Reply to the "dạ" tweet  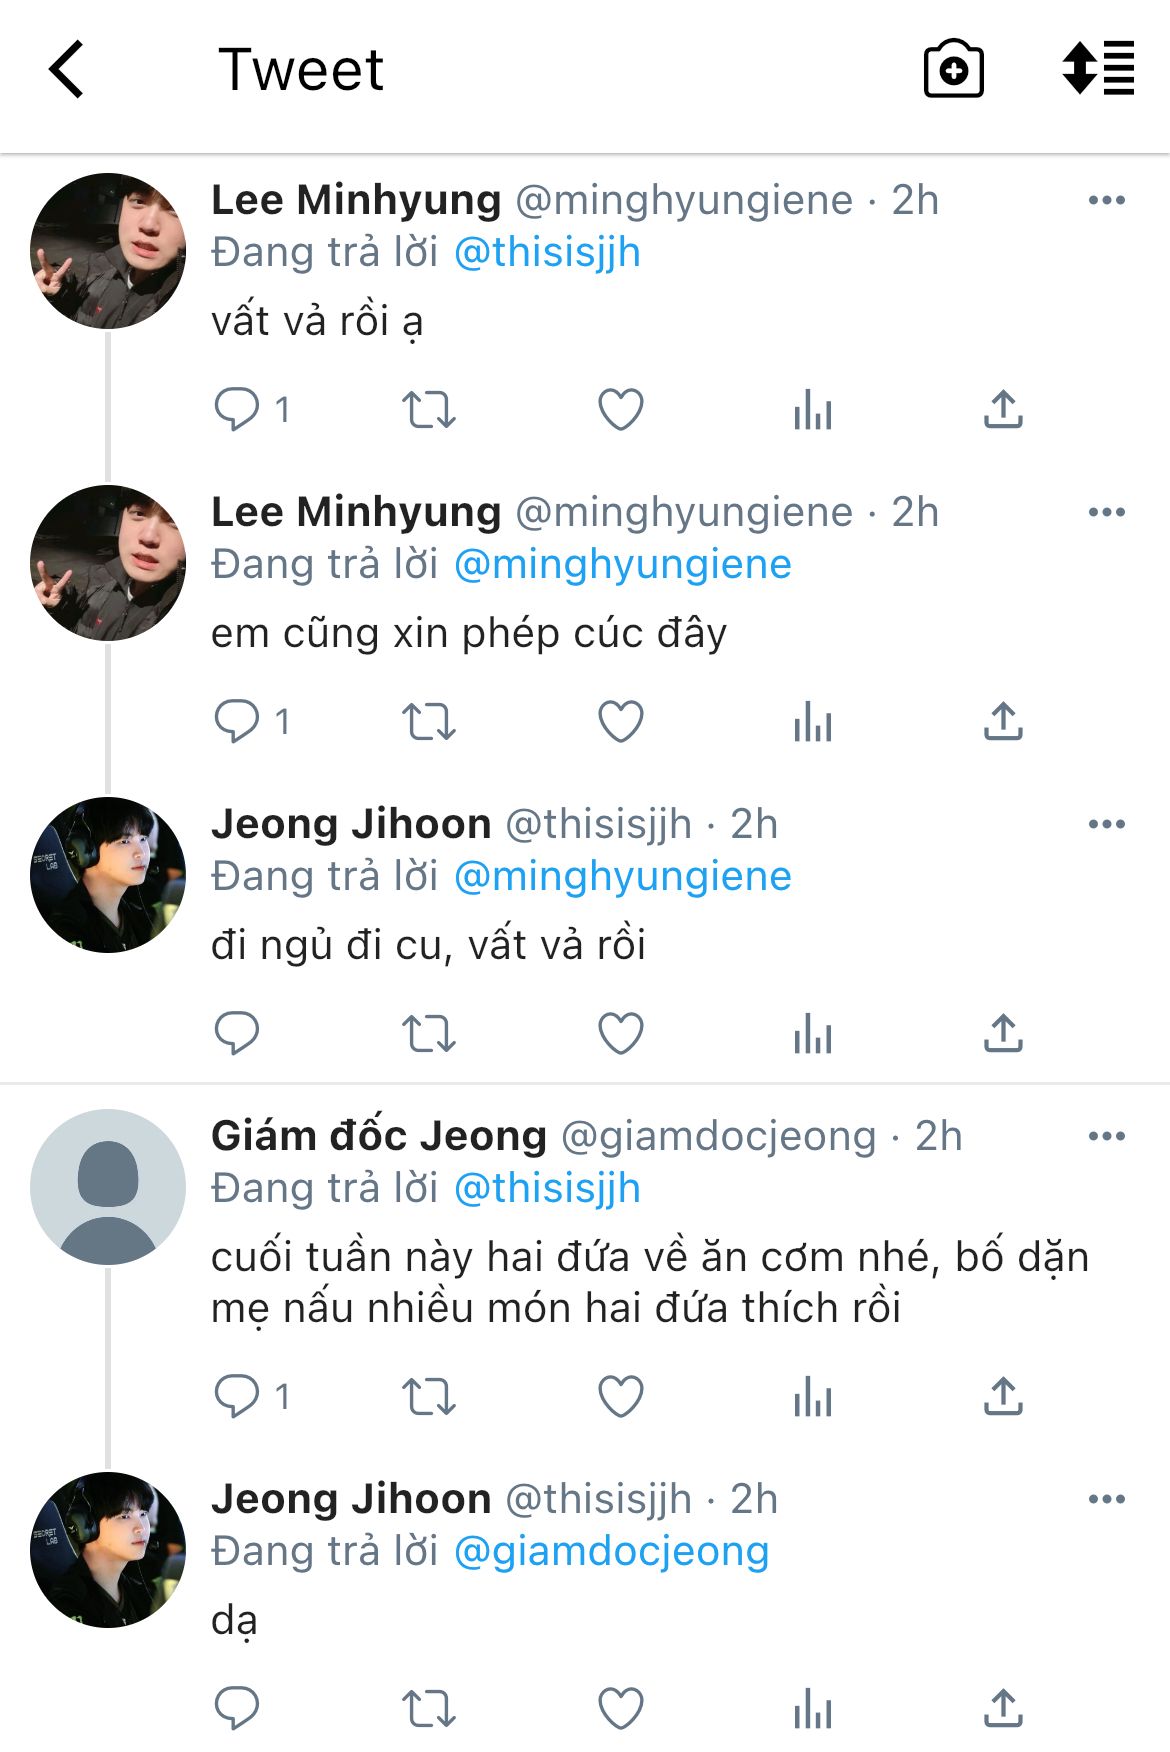tap(237, 1709)
